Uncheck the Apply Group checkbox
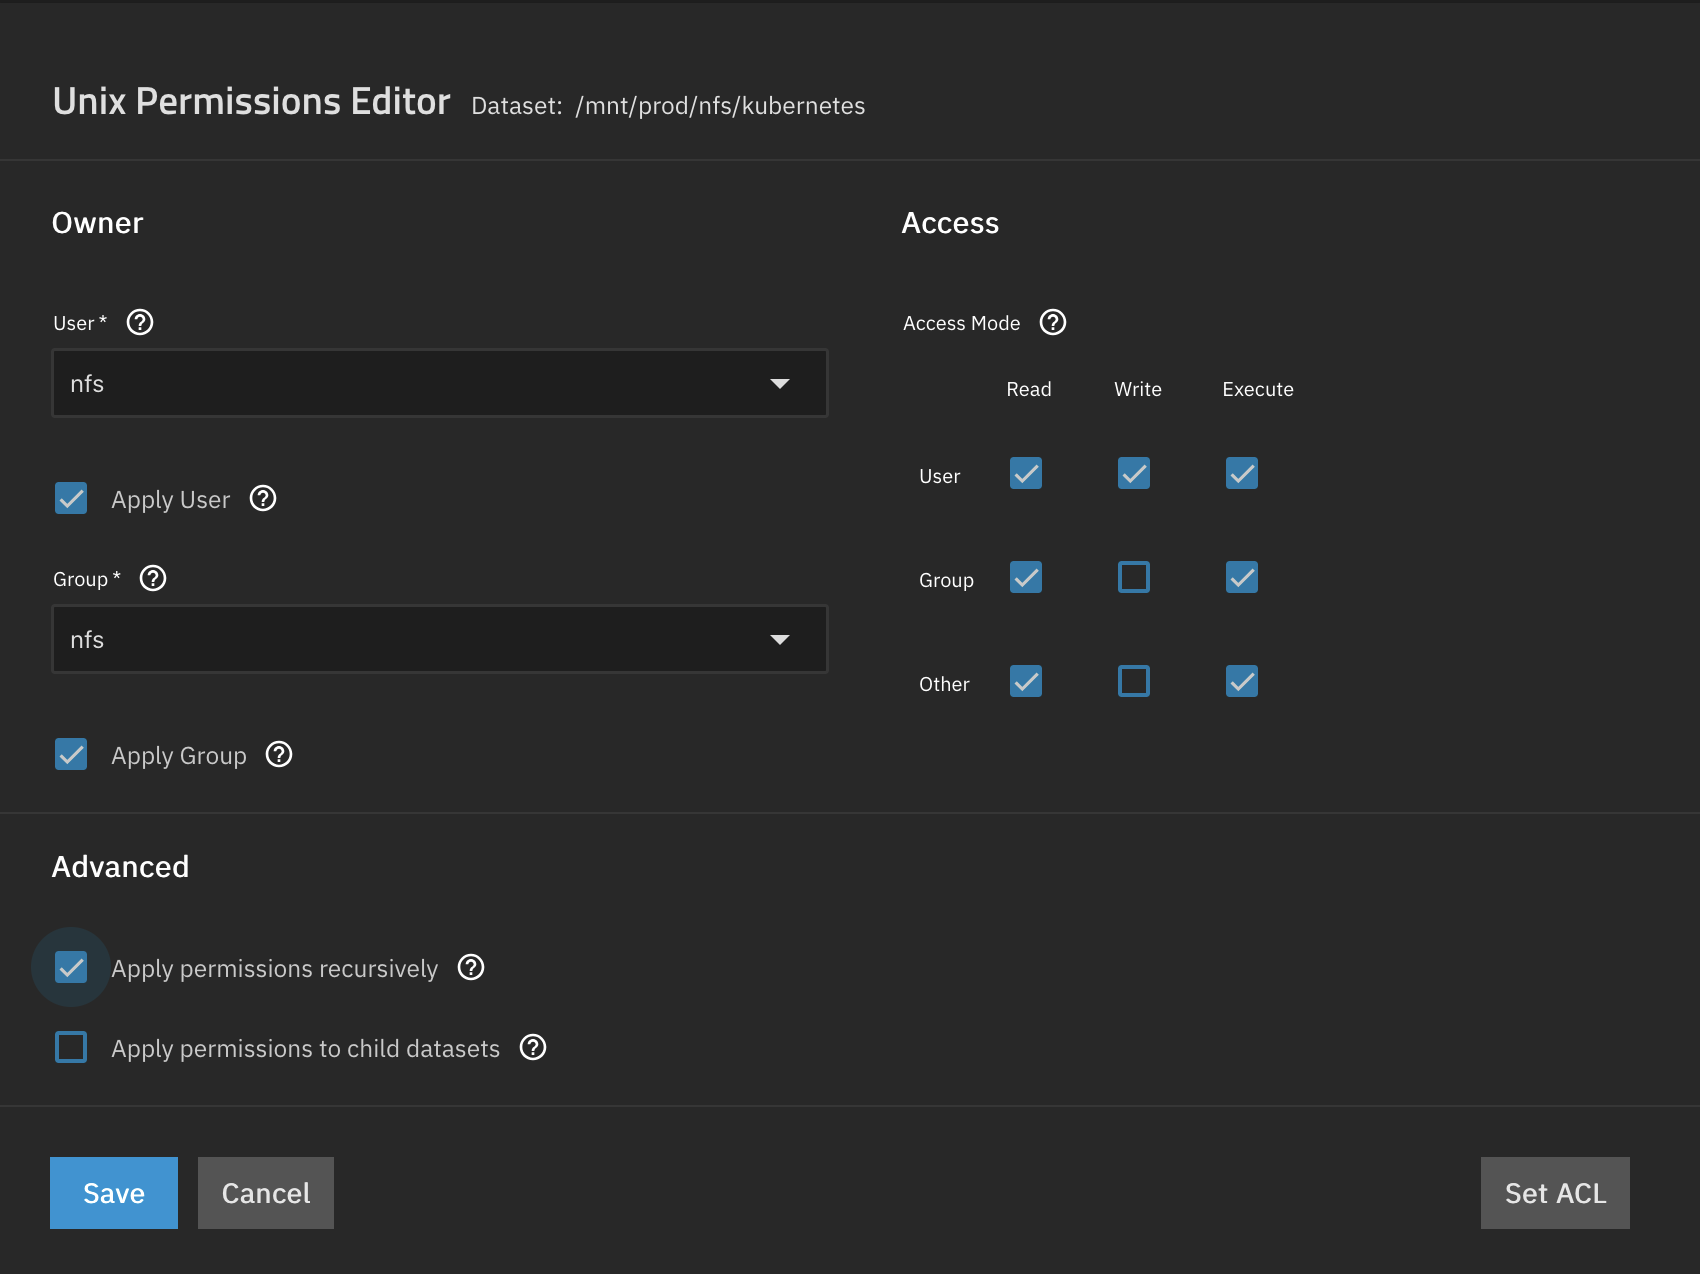This screenshot has height=1274, width=1700. [x=71, y=754]
